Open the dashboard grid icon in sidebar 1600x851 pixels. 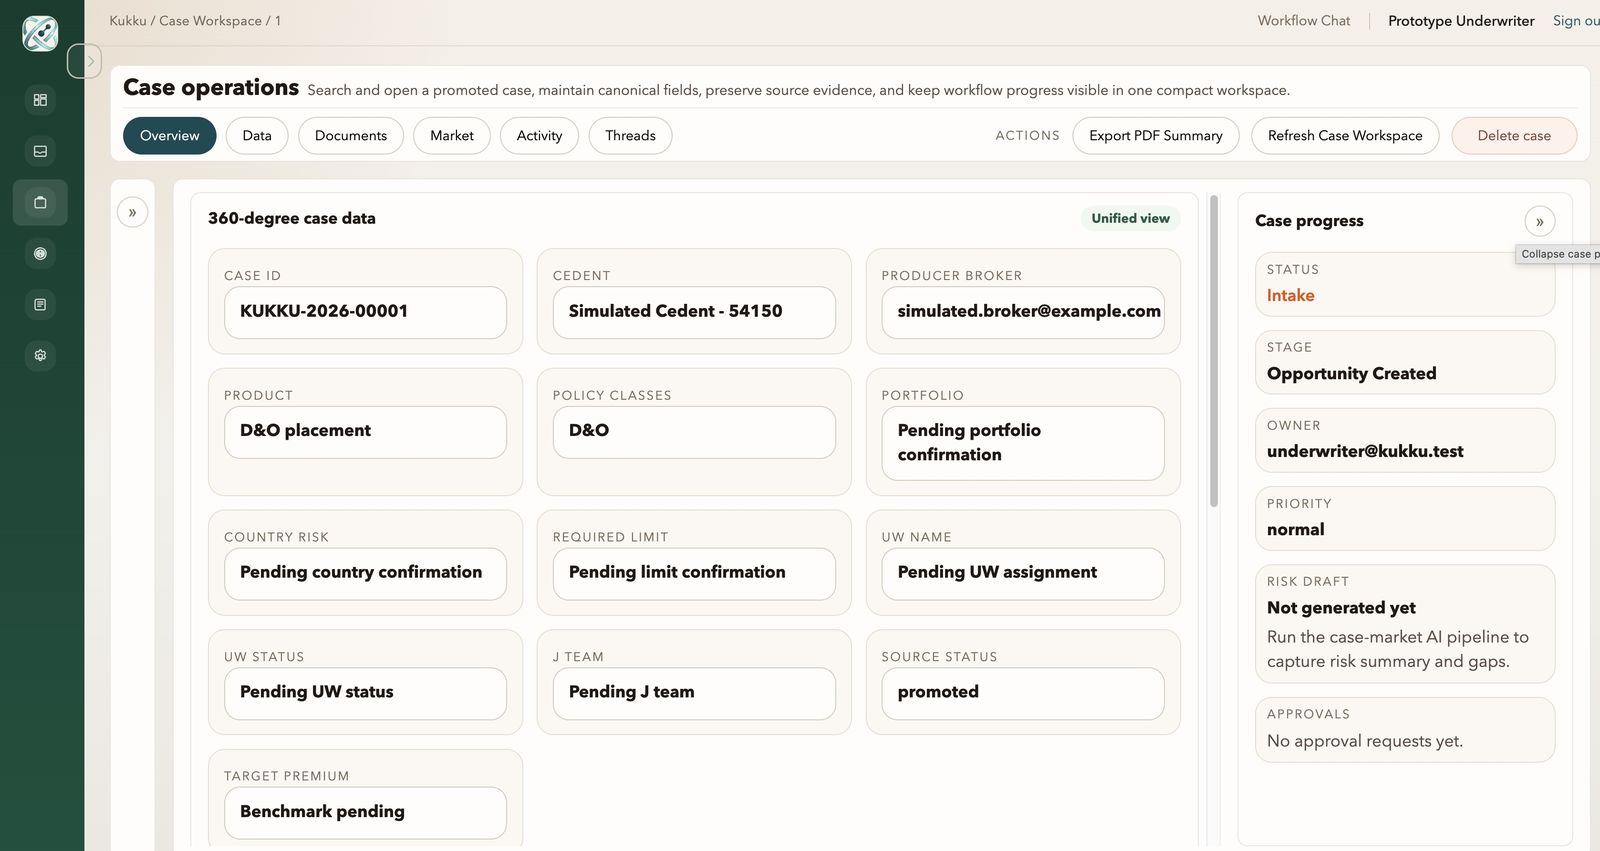(40, 100)
